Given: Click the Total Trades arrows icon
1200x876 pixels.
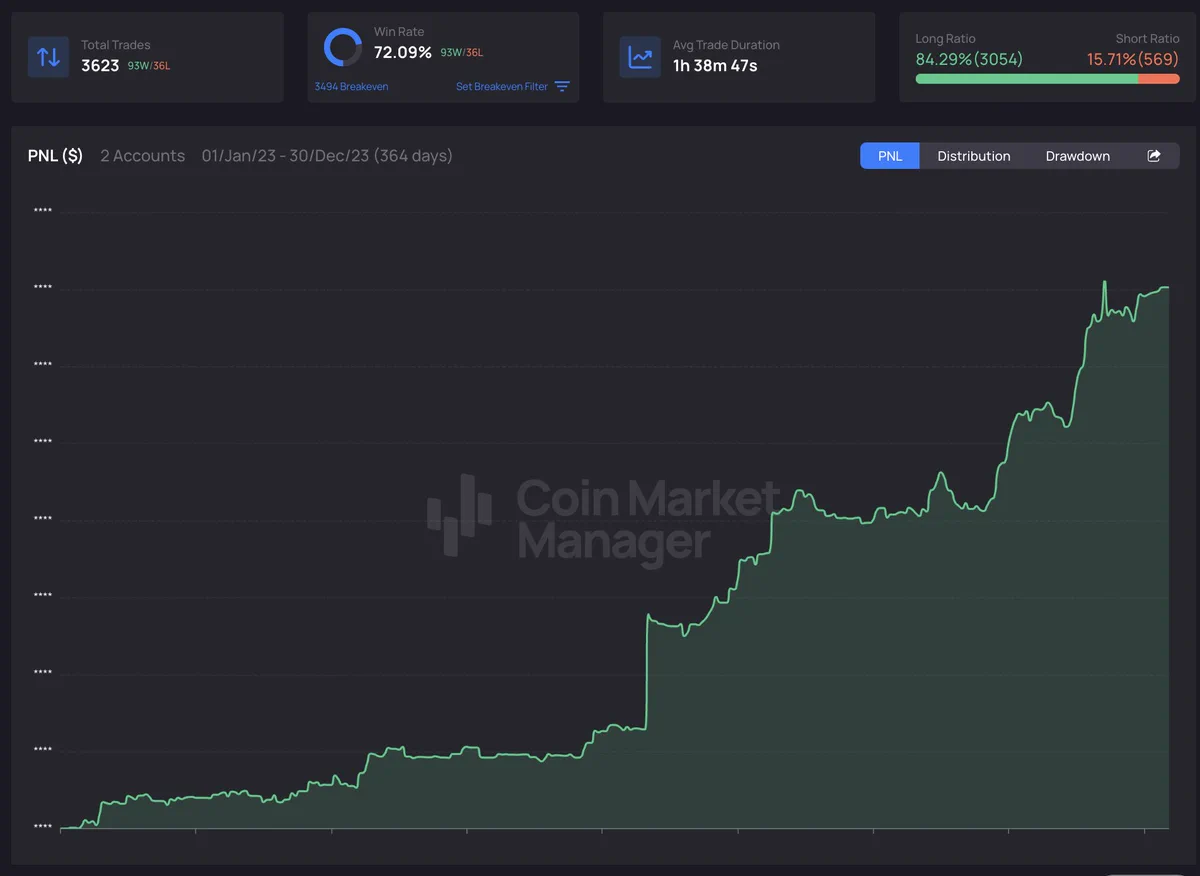Looking at the screenshot, I should (48, 57).
